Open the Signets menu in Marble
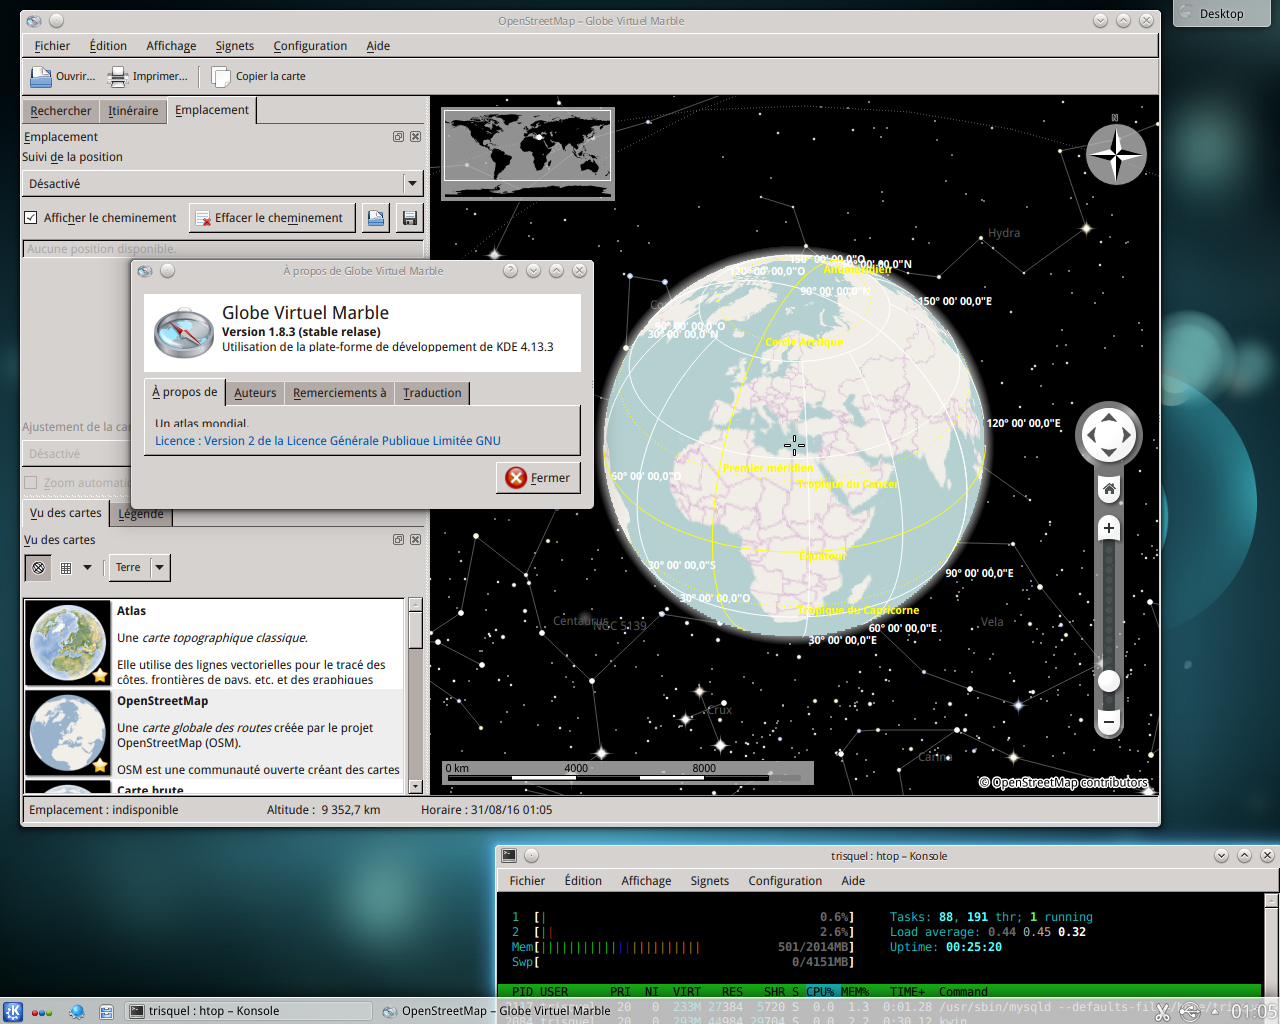 235,46
